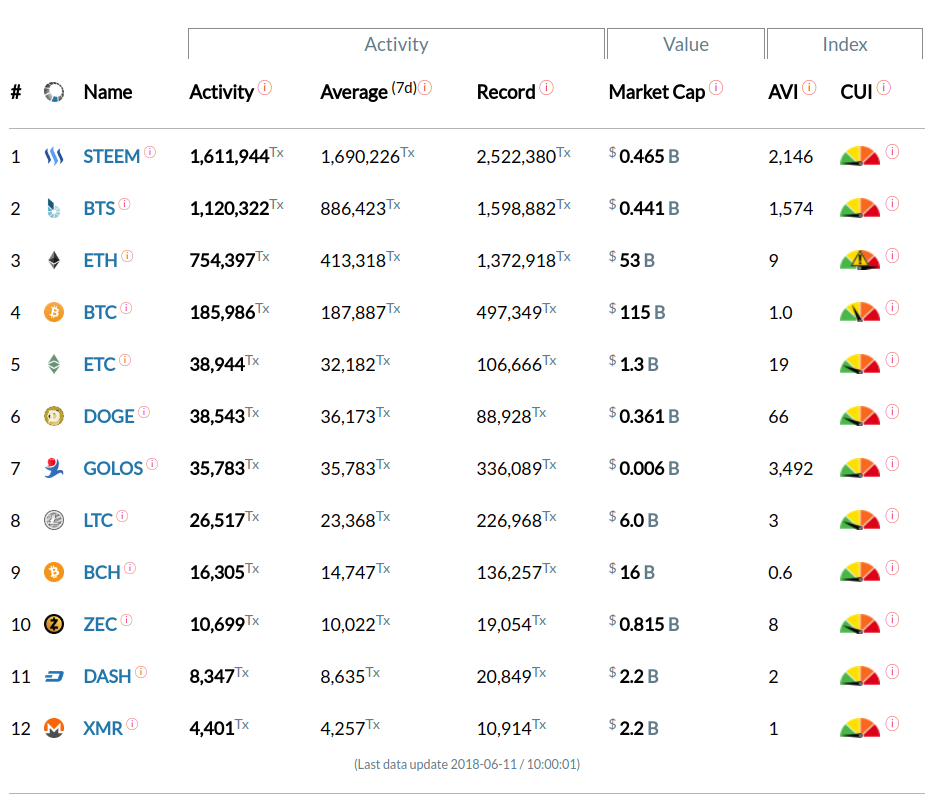This screenshot has height=811, width=940.
Task: Click the GOLOS logo icon
Action: click(x=54, y=468)
